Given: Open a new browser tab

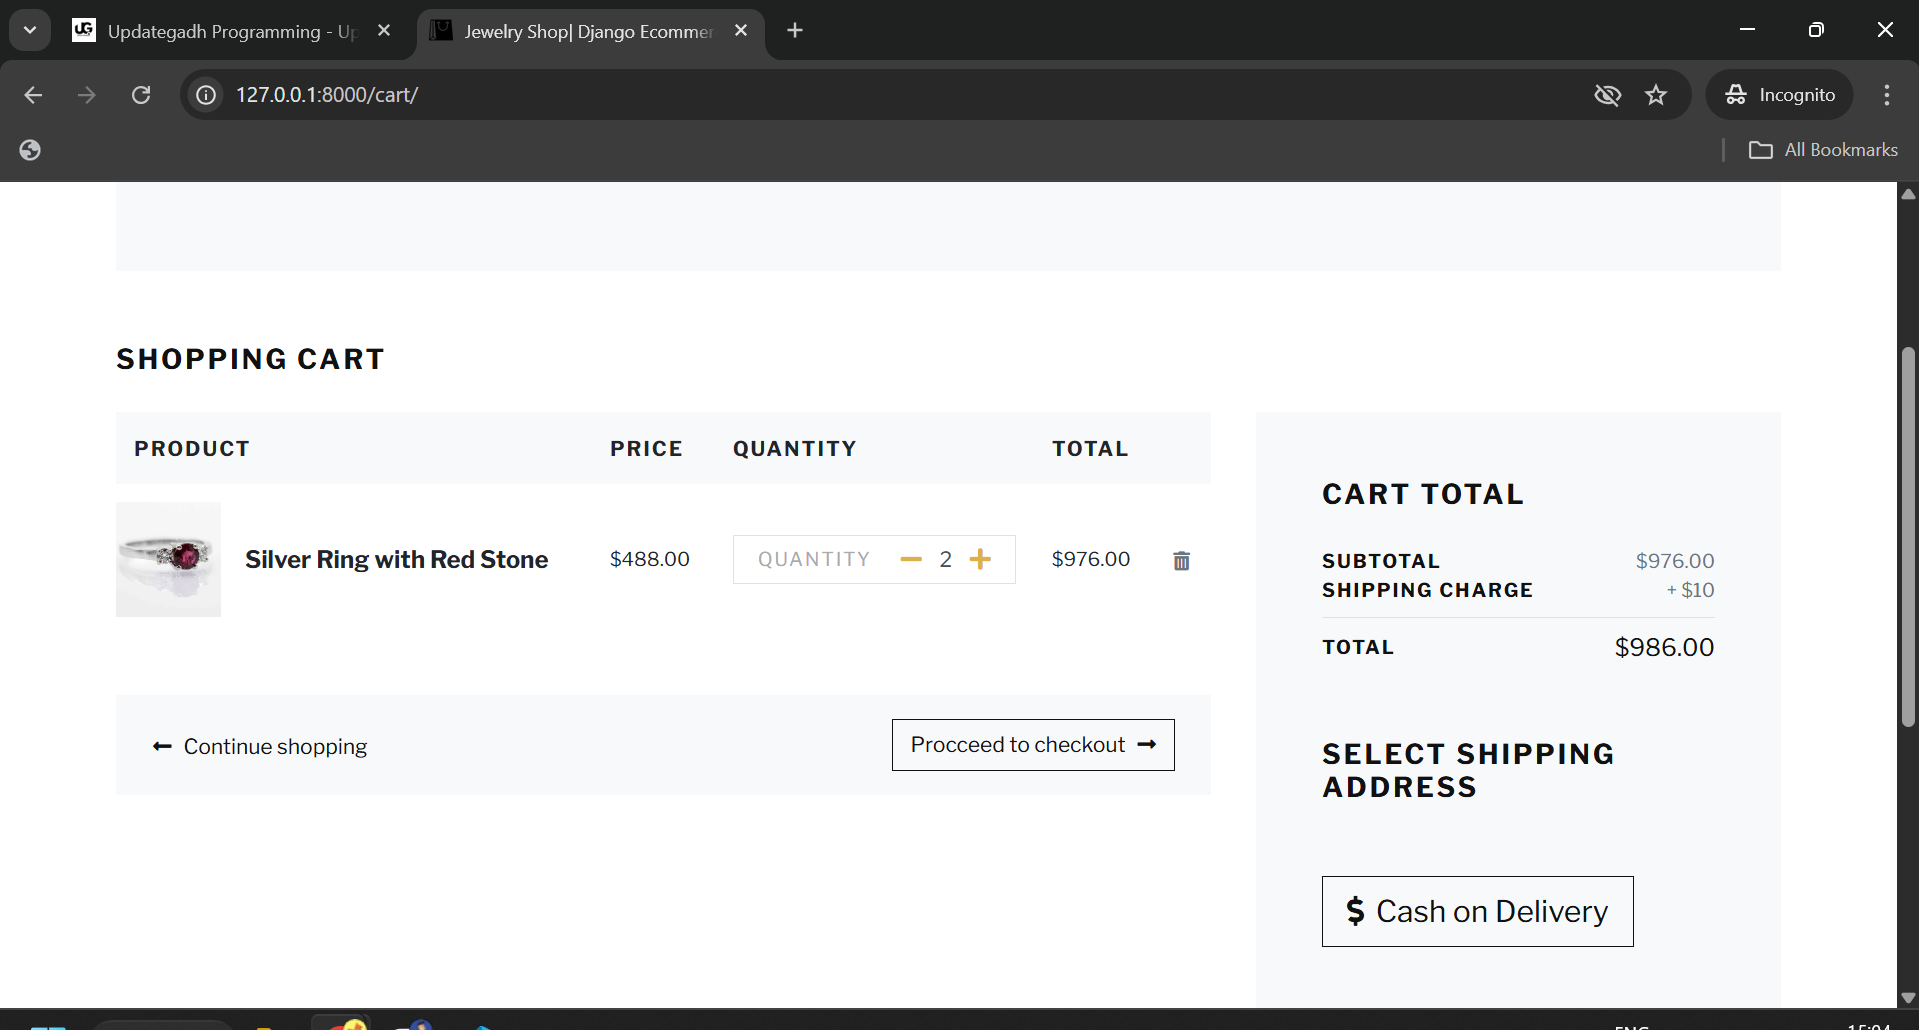Looking at the screenshot, I should (x=795, y=31).
